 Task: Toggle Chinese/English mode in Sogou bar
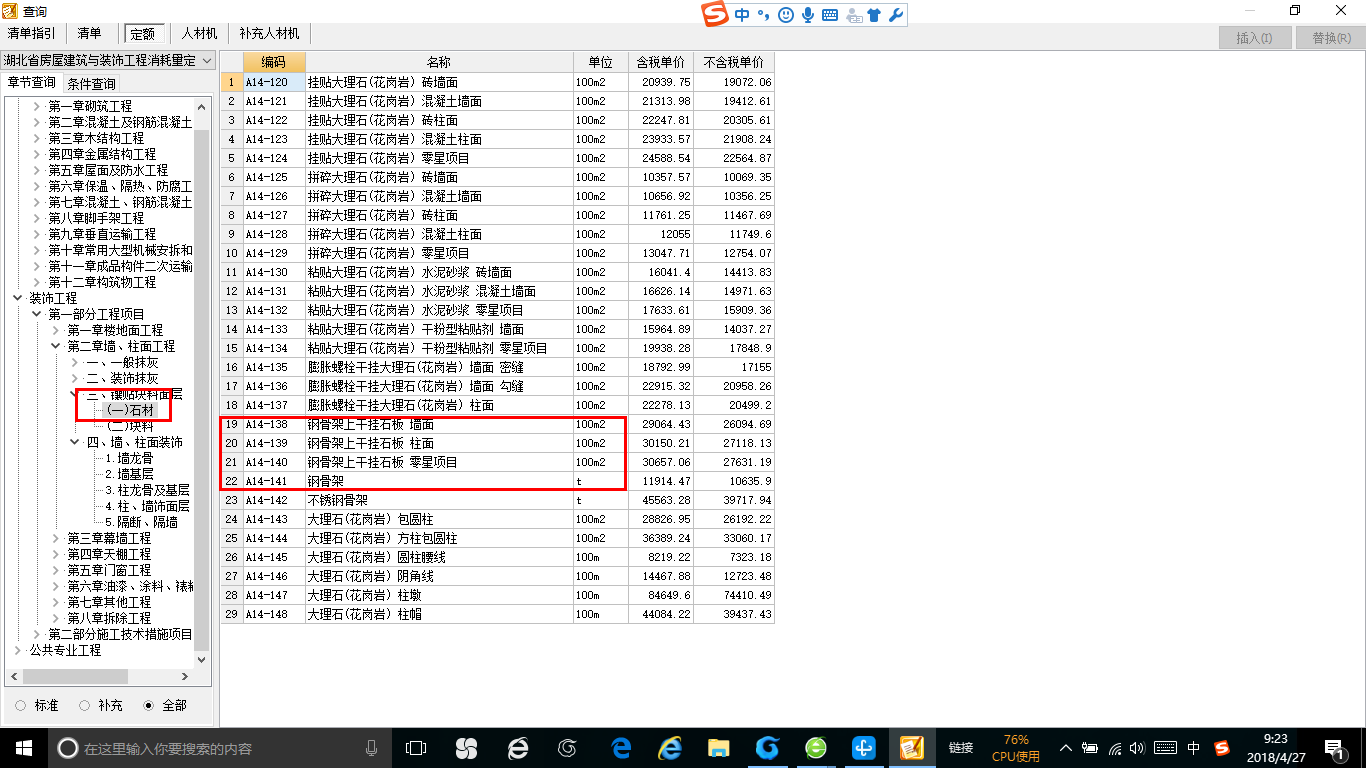(x=742, y=15)
